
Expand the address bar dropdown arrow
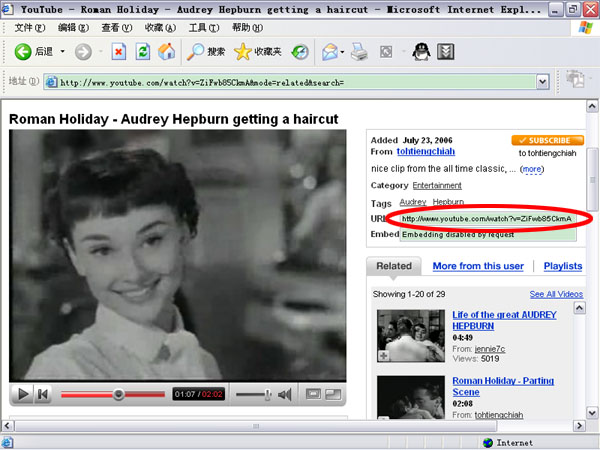pyautogui.click(x=542, y=82)
